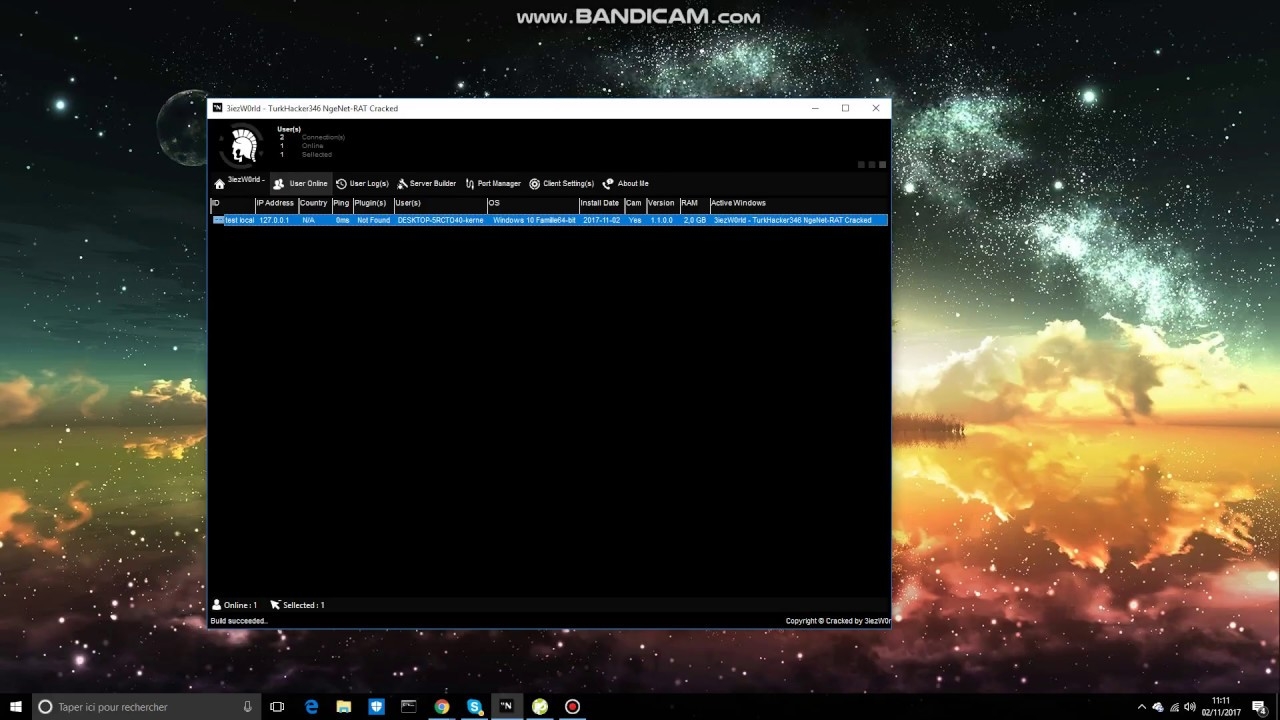Sort by the ID column header
1280x720 pixels.
click(232, 203)
